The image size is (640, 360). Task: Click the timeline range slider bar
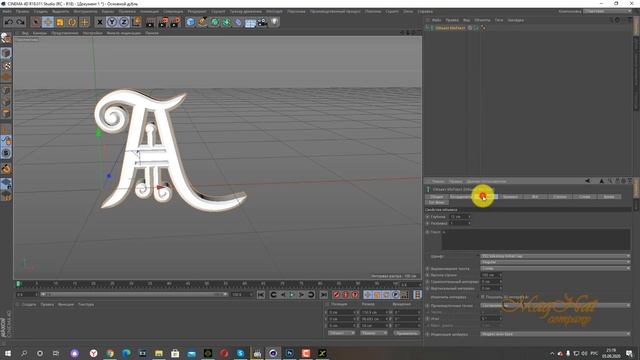coord(134,294)
